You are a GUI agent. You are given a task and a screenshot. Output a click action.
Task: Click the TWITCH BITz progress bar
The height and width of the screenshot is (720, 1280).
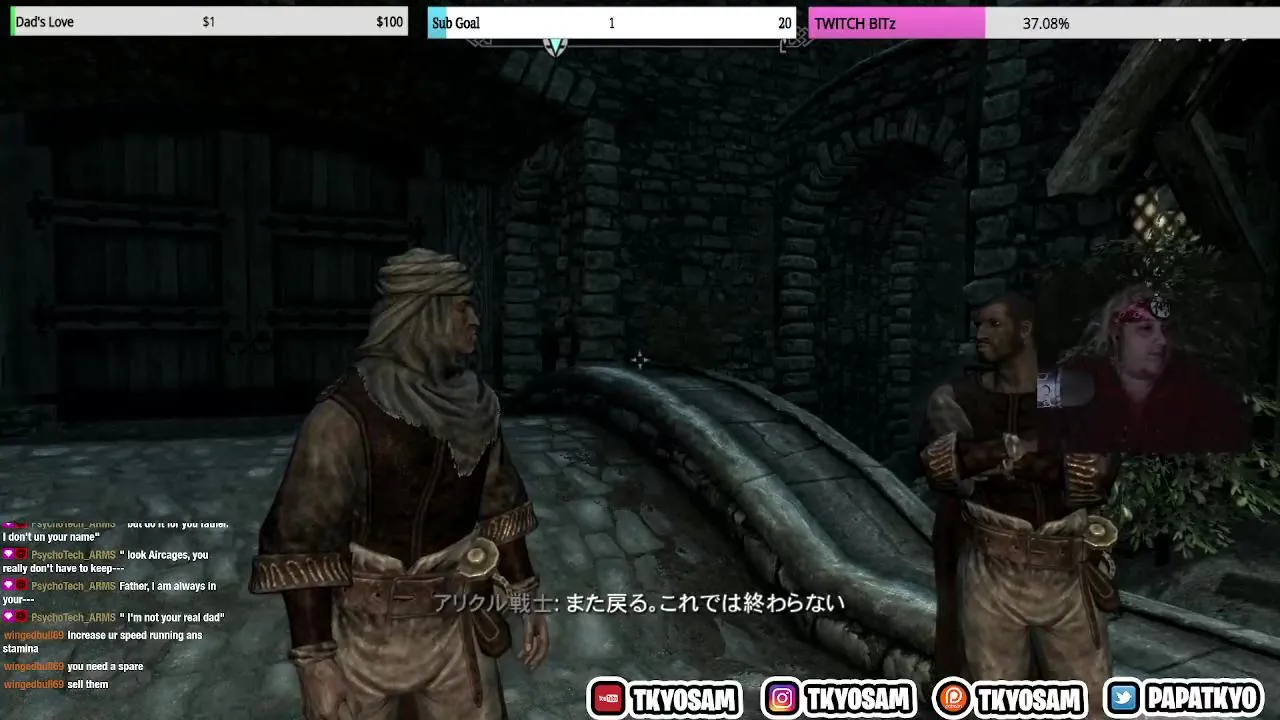(1044, 23)
